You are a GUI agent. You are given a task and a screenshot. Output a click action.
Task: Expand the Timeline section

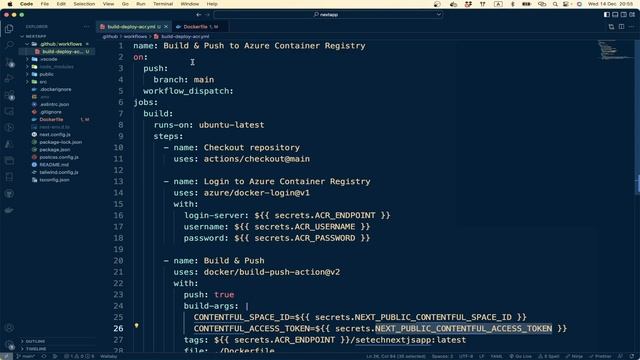(x=57, y=349)
